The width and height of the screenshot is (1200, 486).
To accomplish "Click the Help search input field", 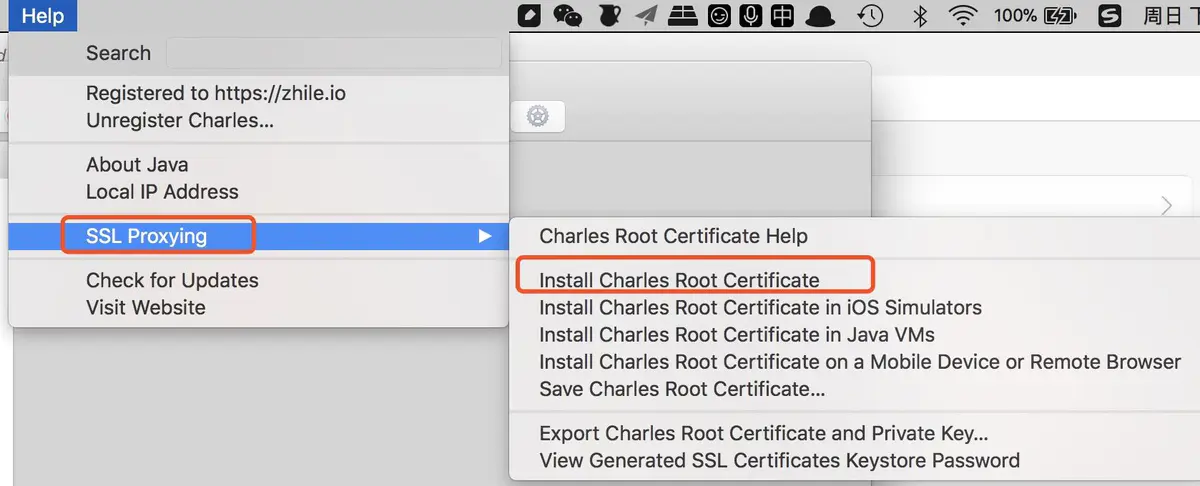I will coord(333,53).
